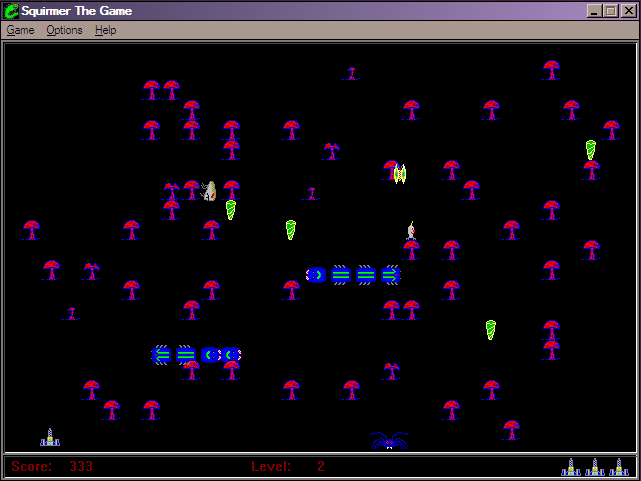Click the "Squirmer The Game" title text
641x481 pixels.
(x=76, y=11)
